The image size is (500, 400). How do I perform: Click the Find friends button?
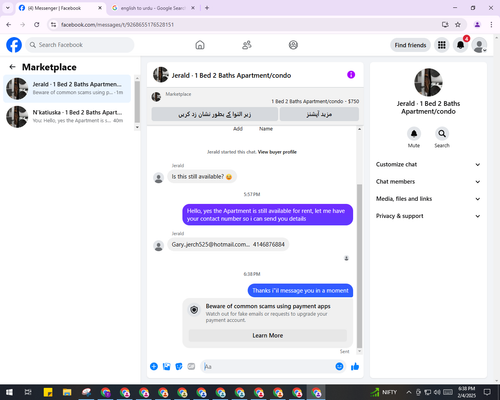[410, 45]
